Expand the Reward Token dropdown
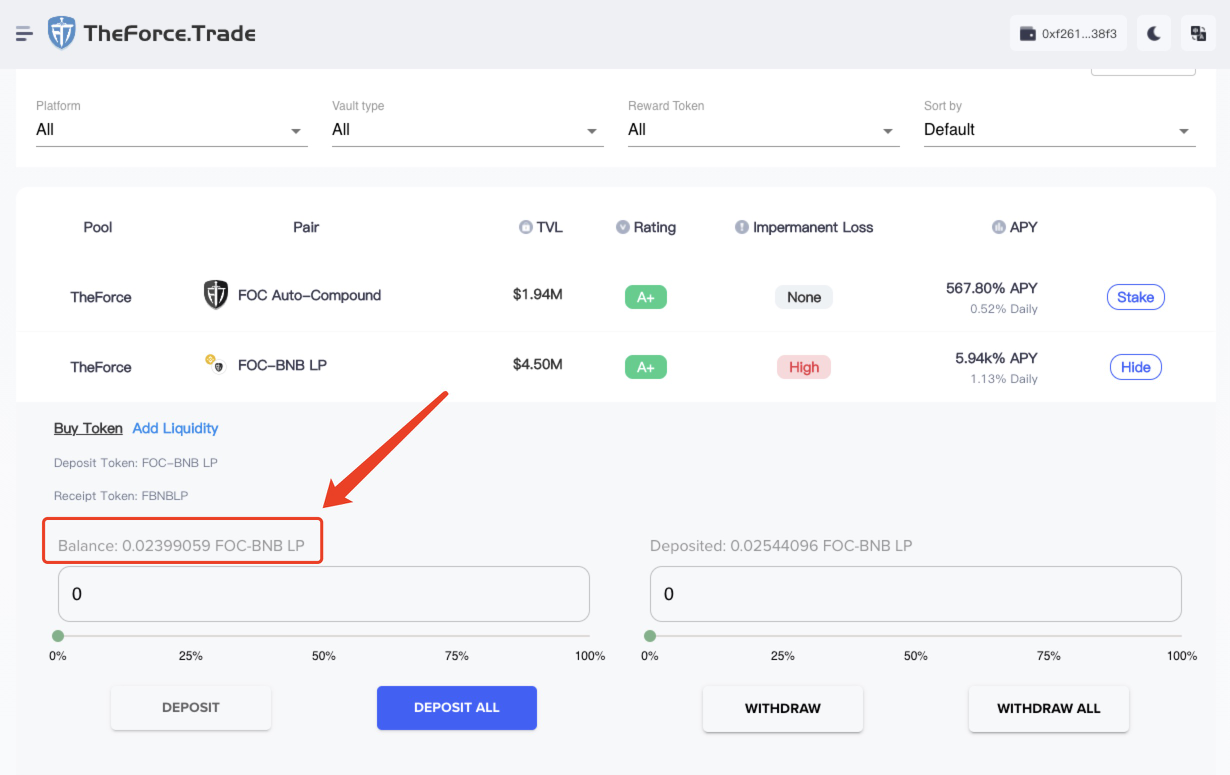Image resolution: width=1230 pixels, height=775 pixels. [763, 130]
